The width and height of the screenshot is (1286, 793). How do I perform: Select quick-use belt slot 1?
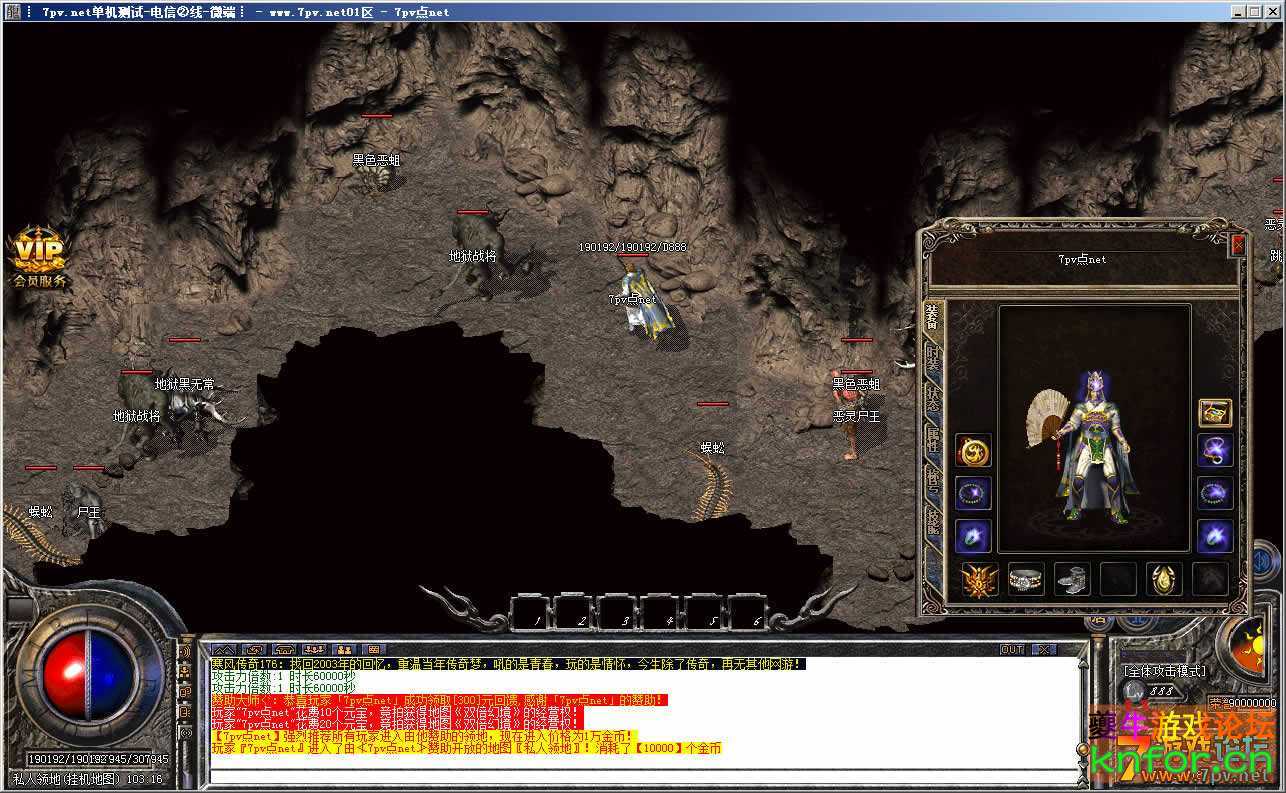pos(530,612)
